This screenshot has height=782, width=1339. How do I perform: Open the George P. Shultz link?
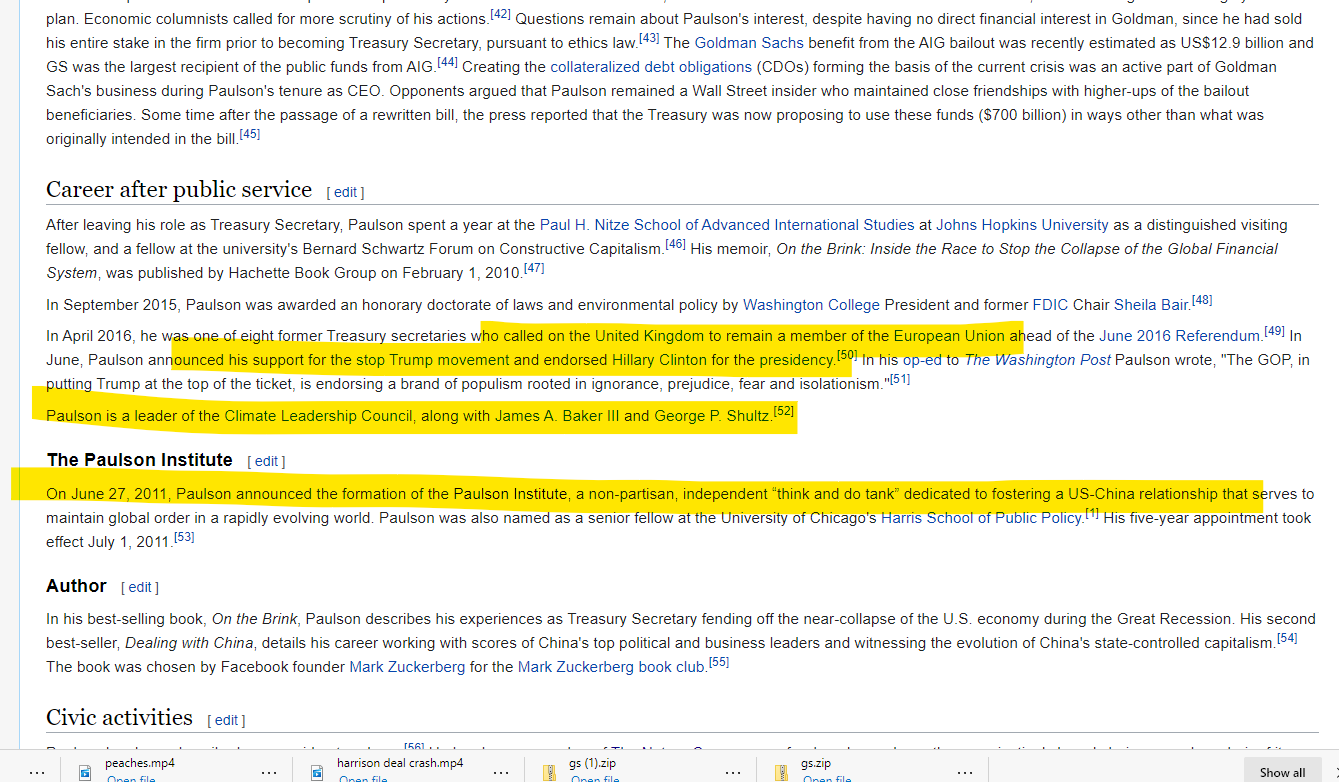(x=712, y=415)
